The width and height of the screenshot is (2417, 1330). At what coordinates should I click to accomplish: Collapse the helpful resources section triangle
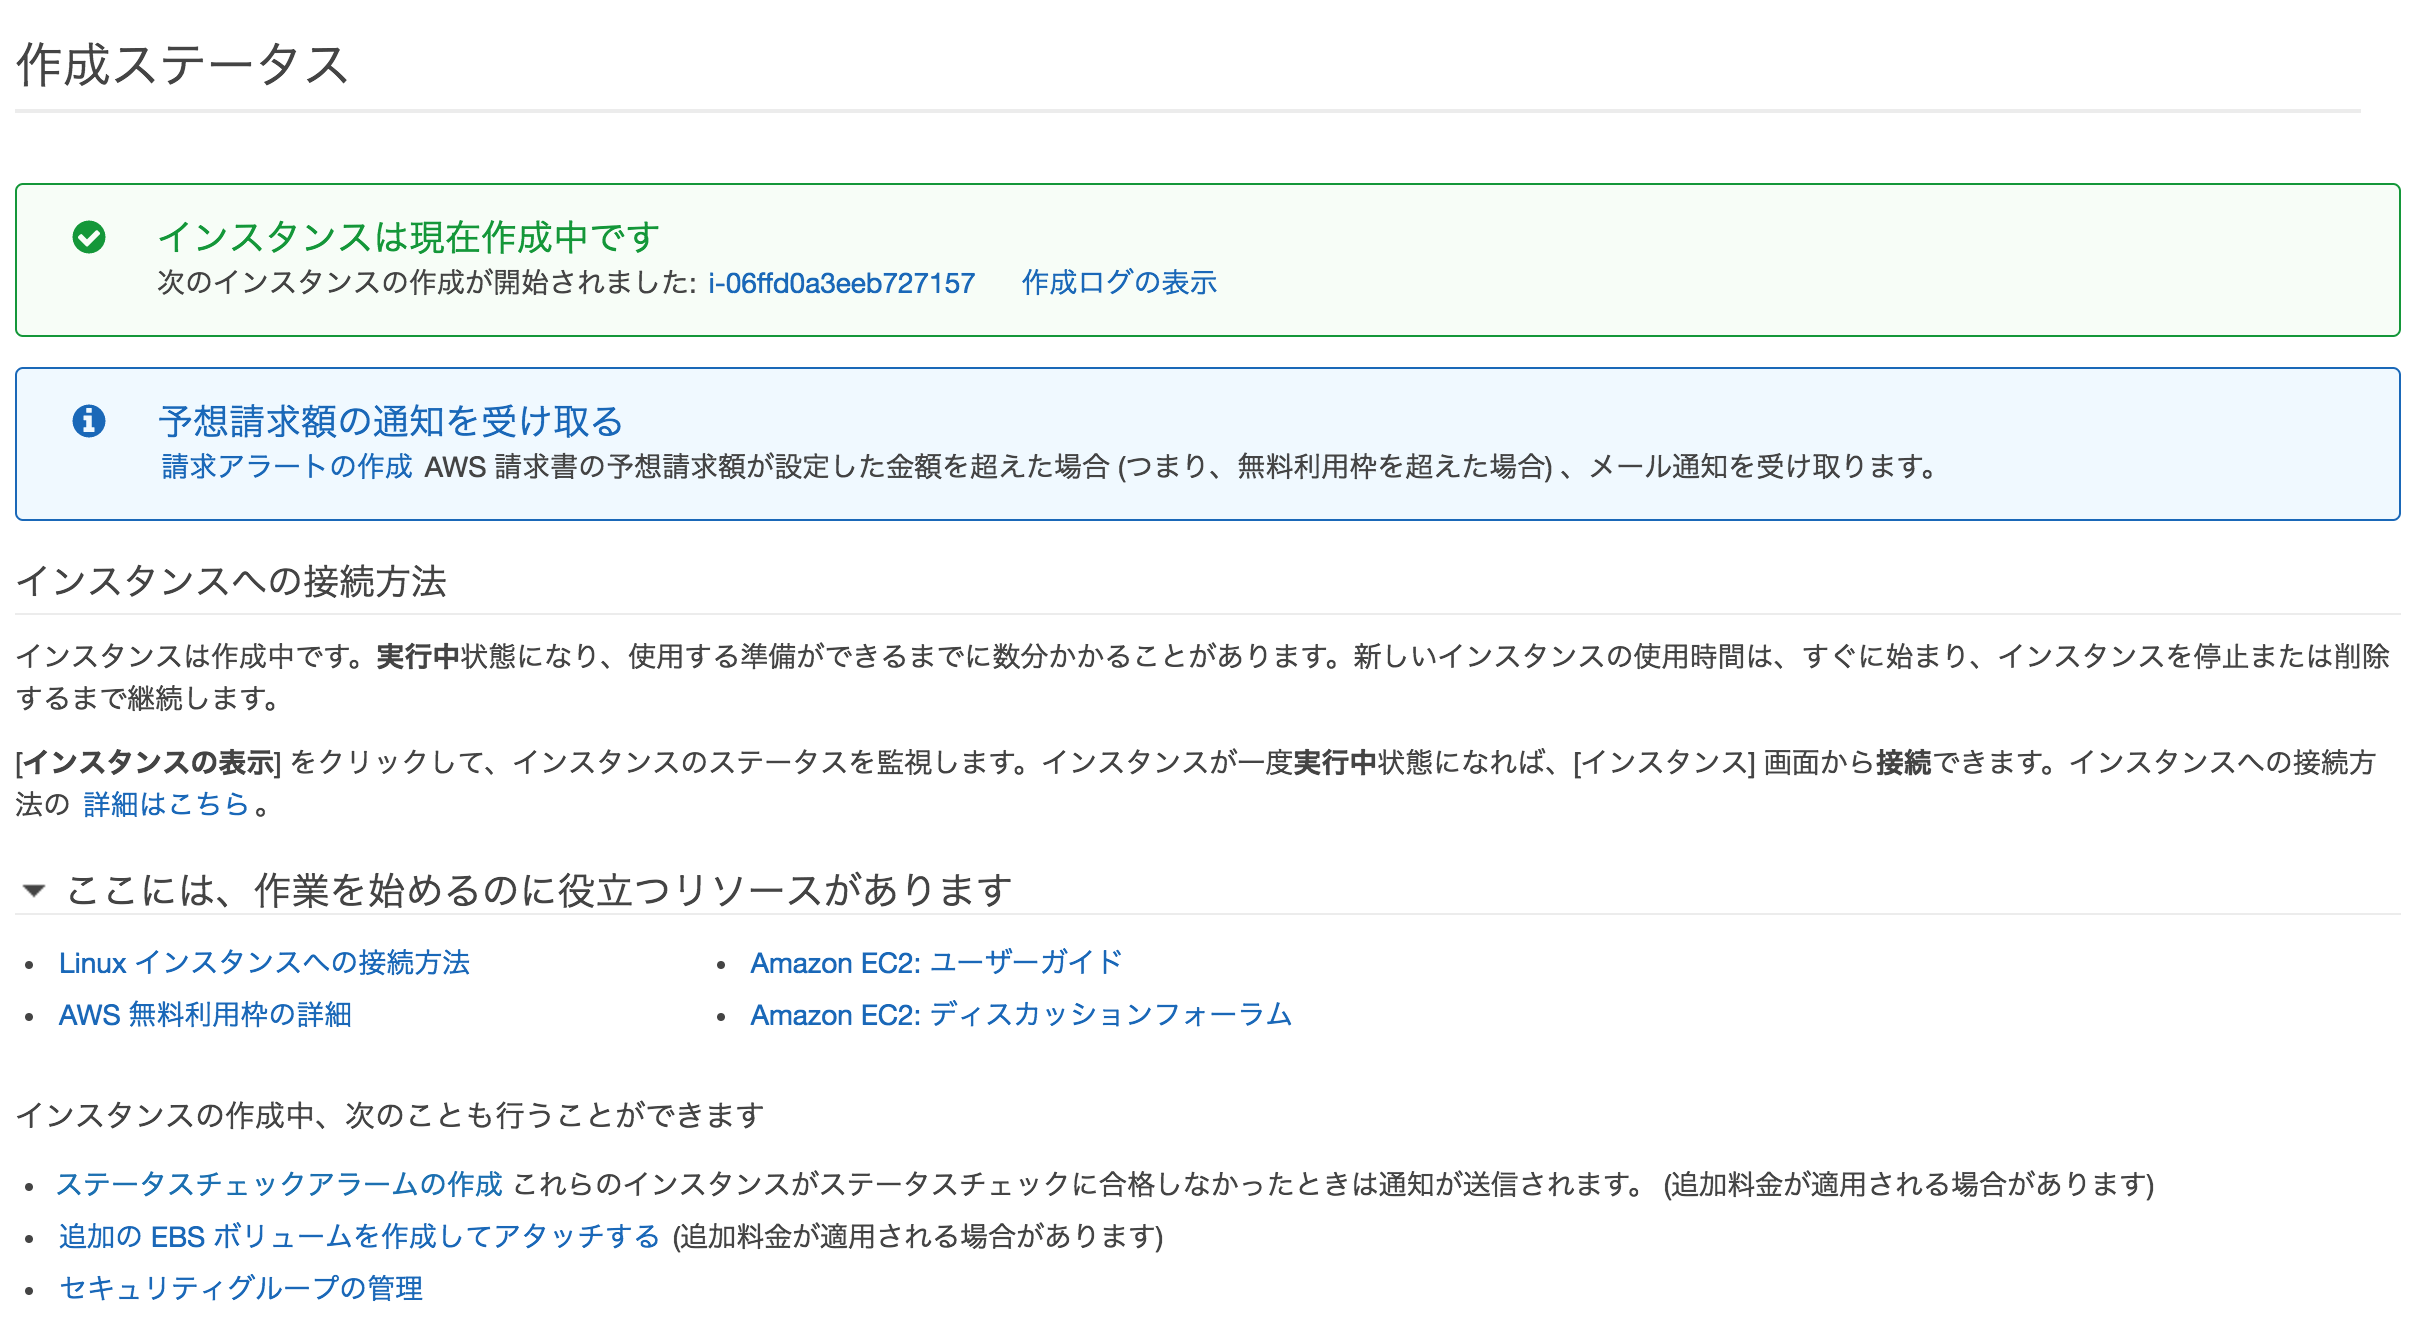tap(34, 890)
